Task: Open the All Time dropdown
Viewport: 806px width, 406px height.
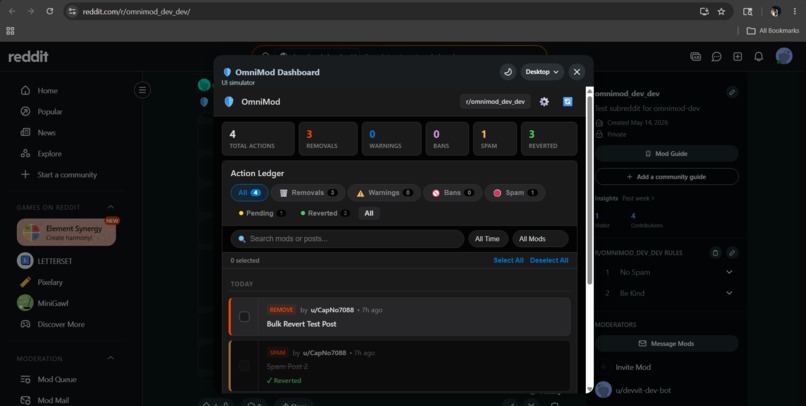Action: pyautogui.click(x=487, y=239)
